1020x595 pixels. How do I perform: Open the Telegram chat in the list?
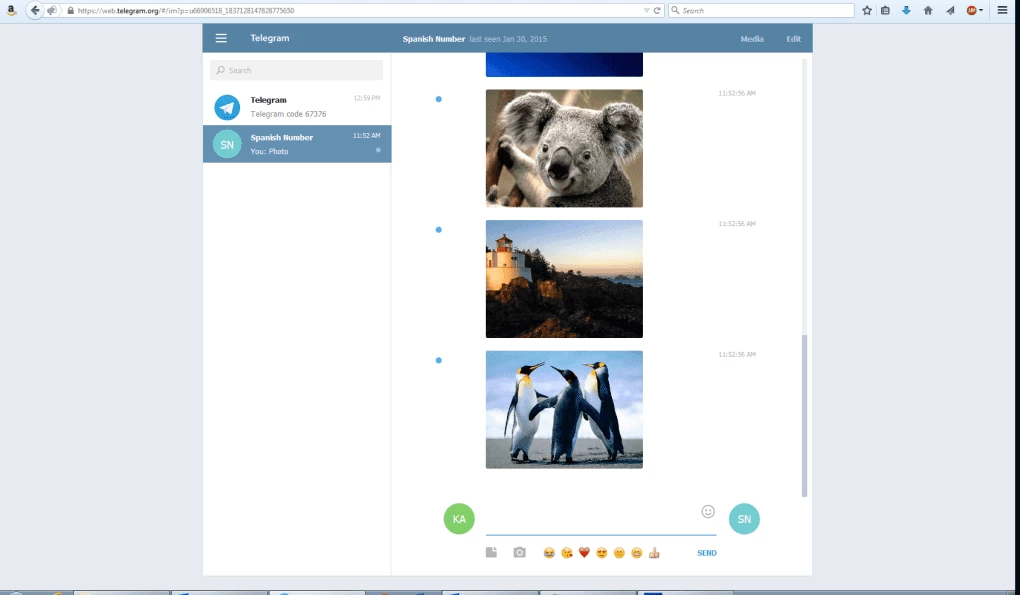pos(297,107)
